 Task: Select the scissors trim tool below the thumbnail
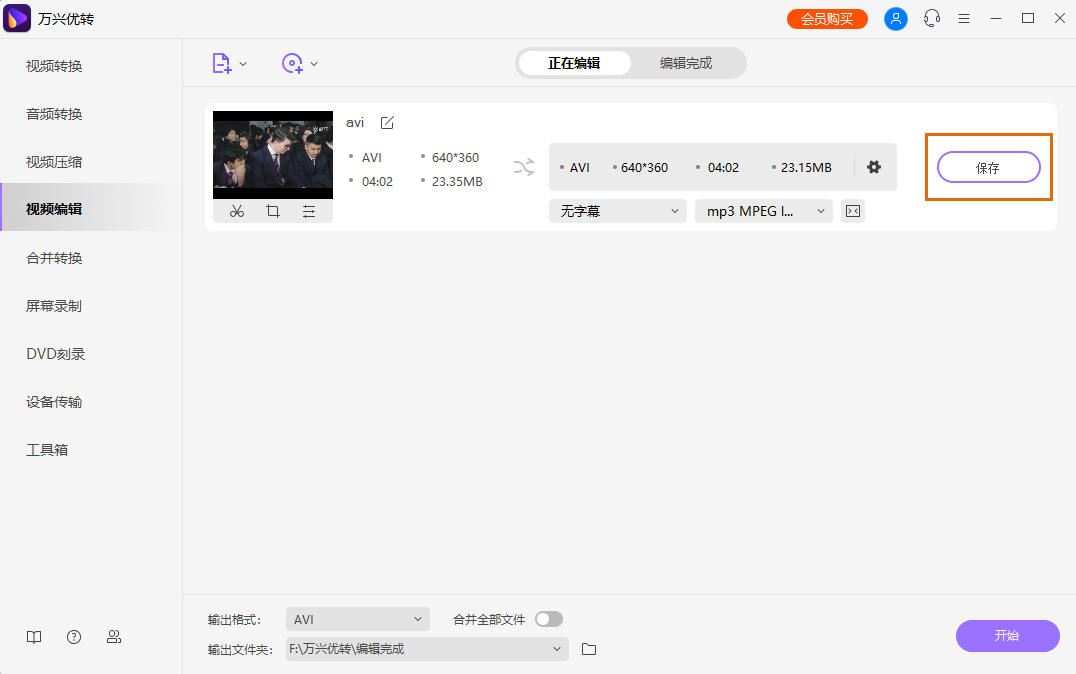236,211
